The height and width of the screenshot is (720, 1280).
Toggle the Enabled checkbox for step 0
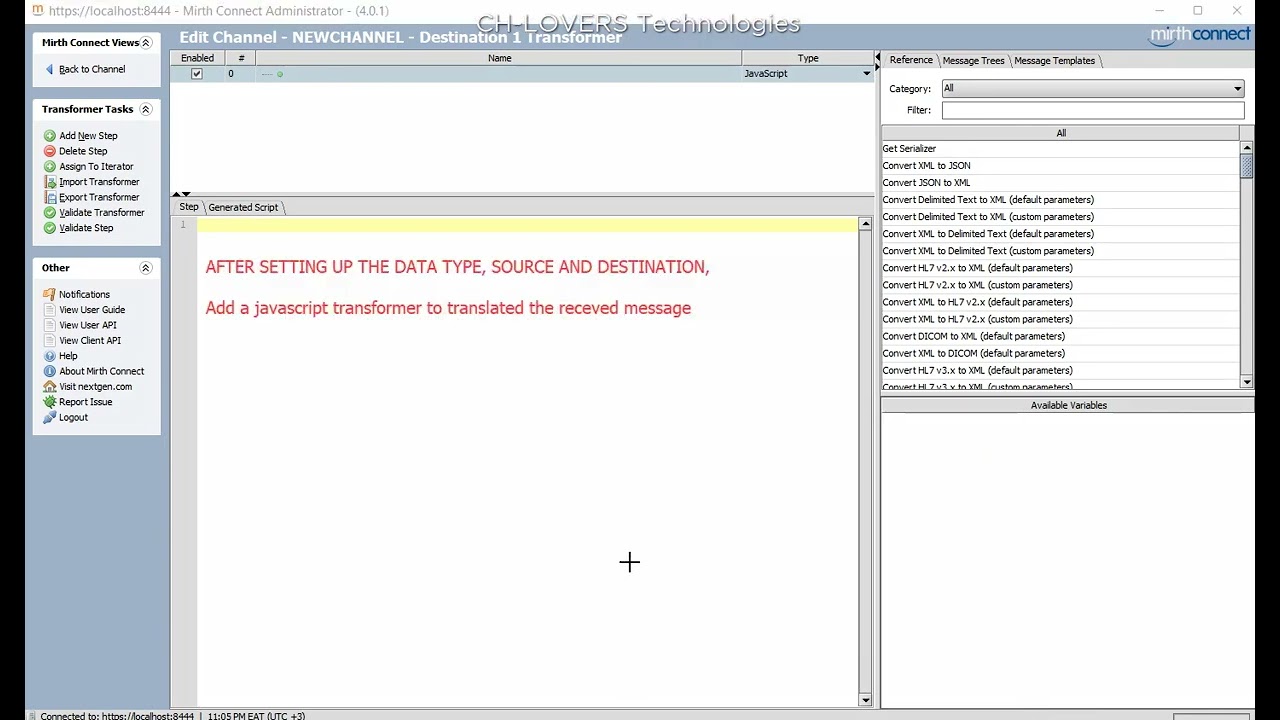[x=197, y=74]
